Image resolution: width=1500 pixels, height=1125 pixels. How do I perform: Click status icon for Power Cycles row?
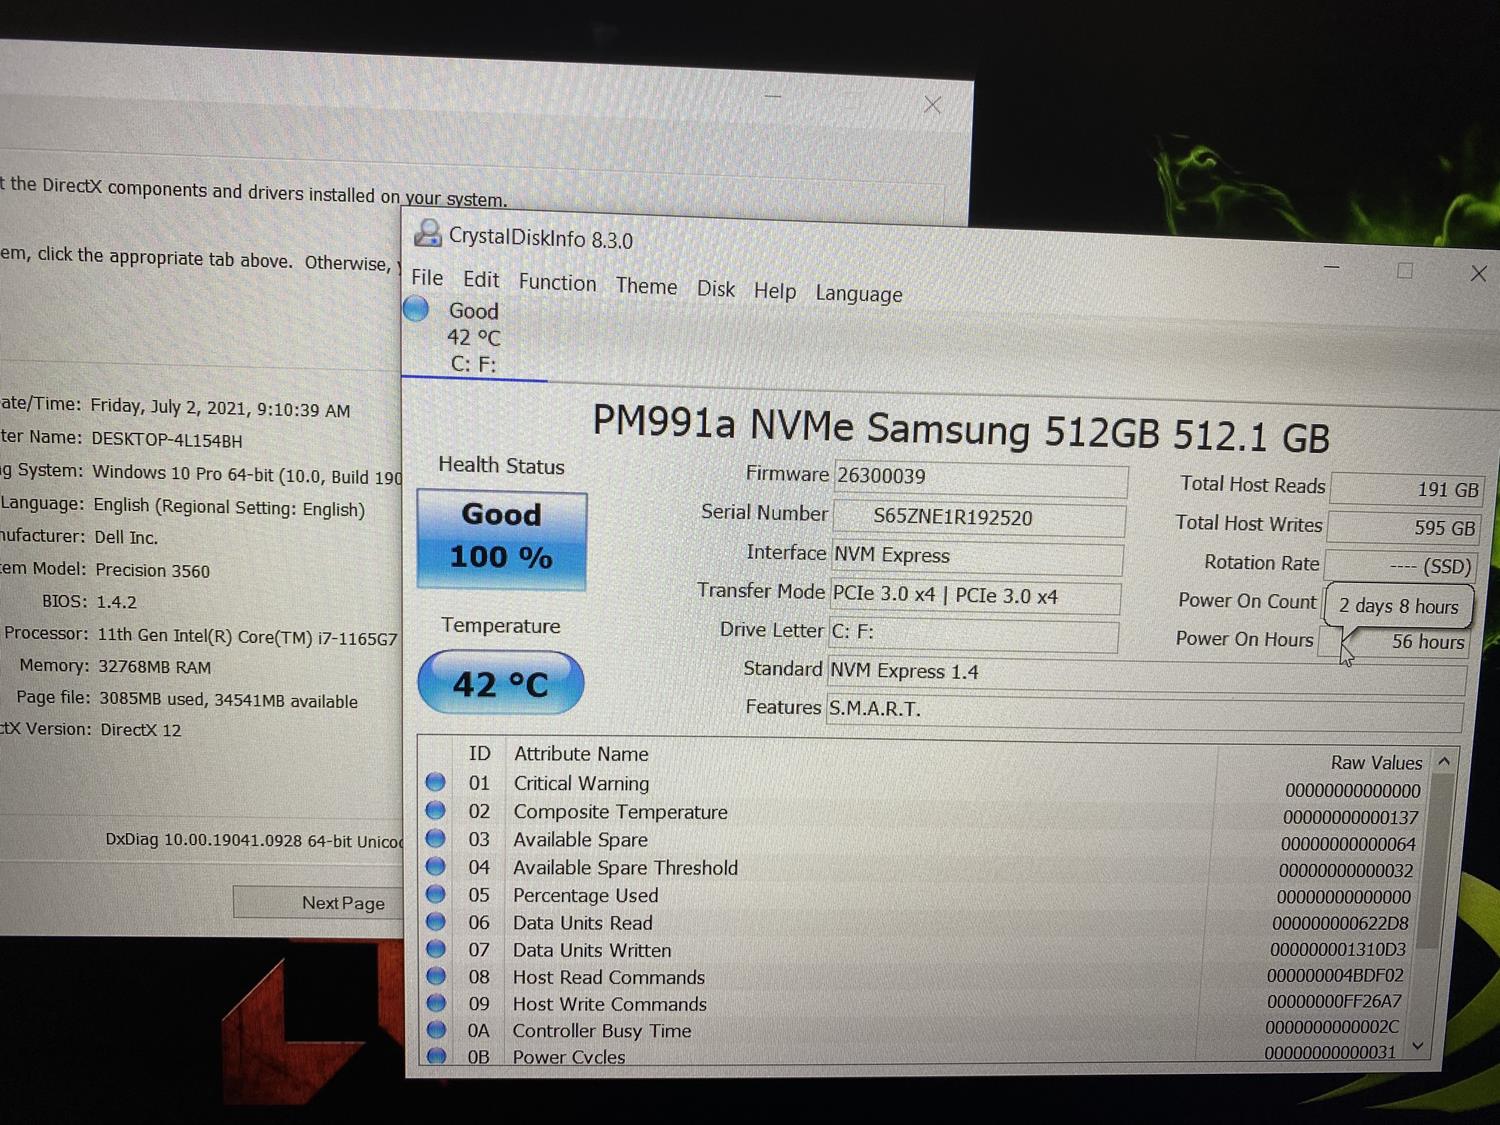436,1055
